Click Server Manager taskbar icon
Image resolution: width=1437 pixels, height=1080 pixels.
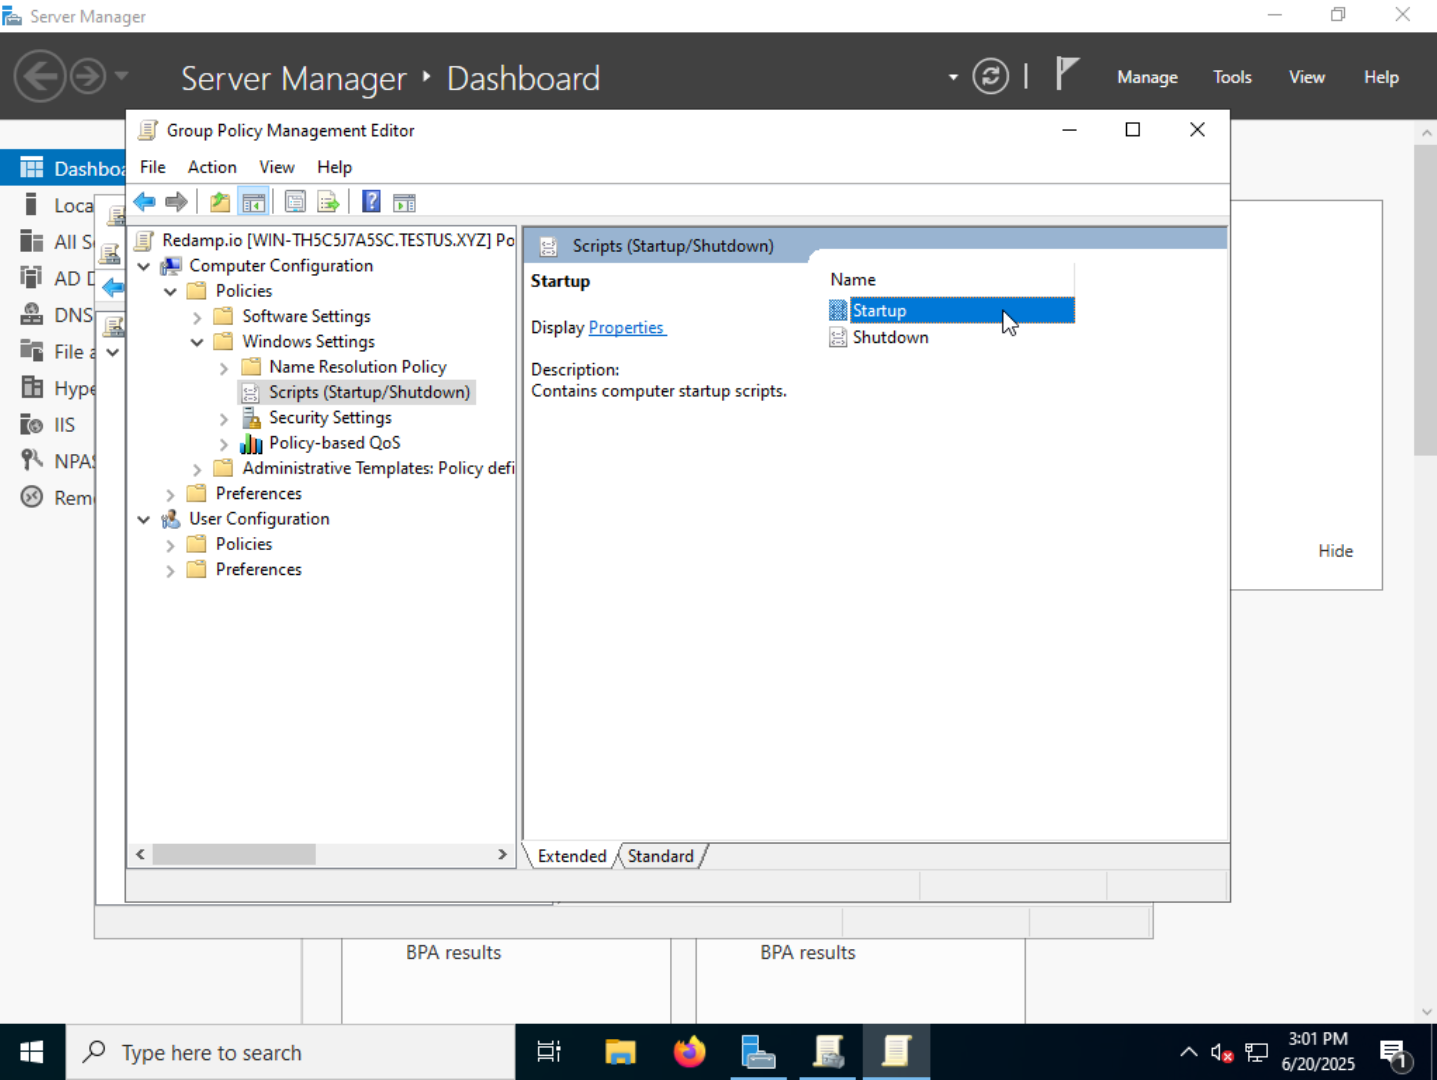(x=758, y=1052)
